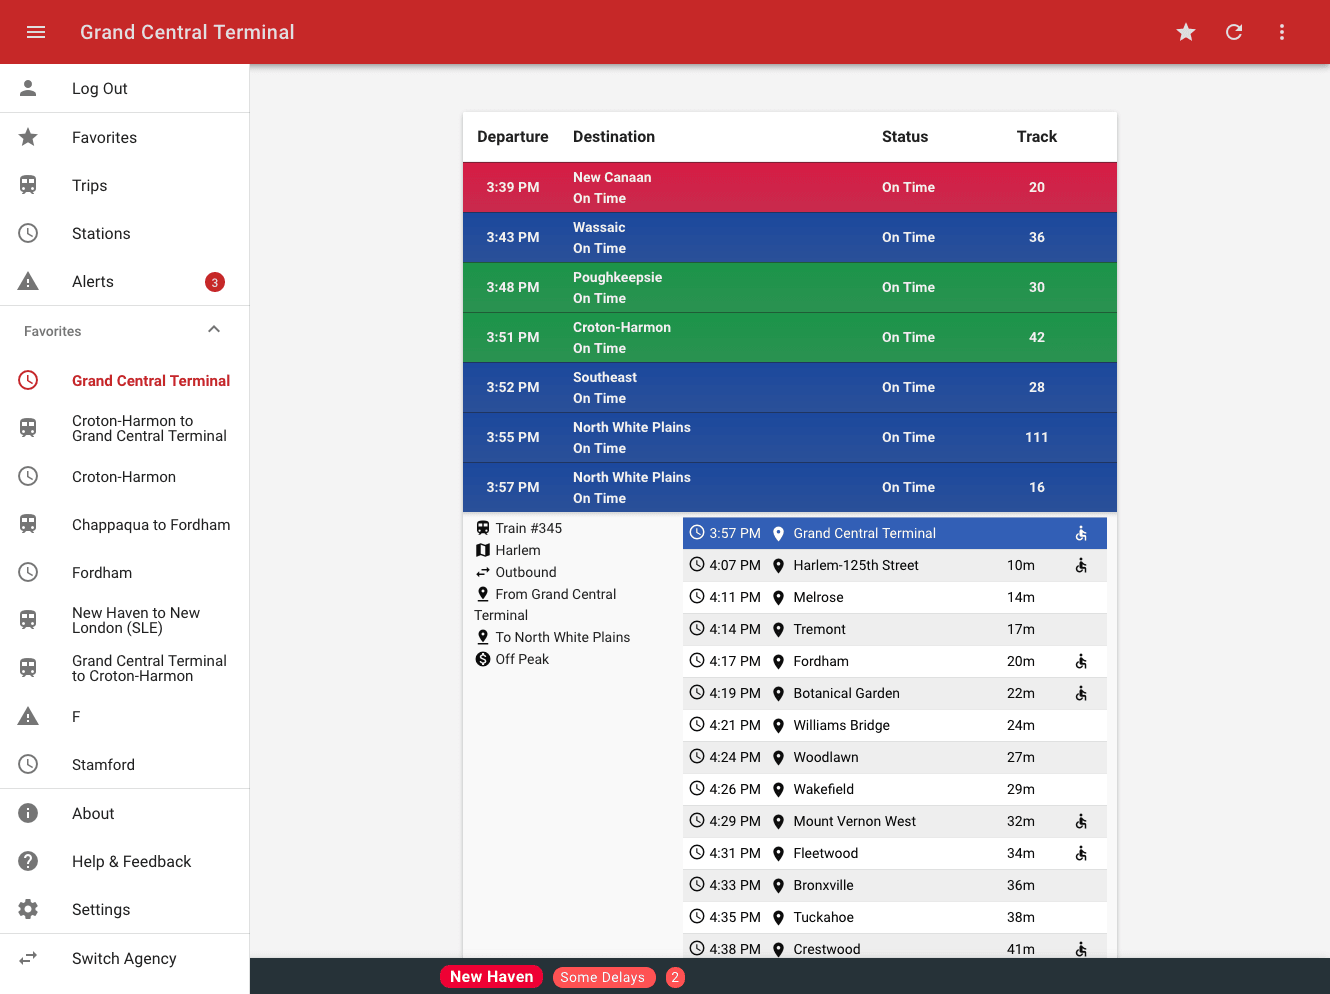1330x994 pixels.
Task: Go to Trips in the sidebar
Action: [89, 186]
